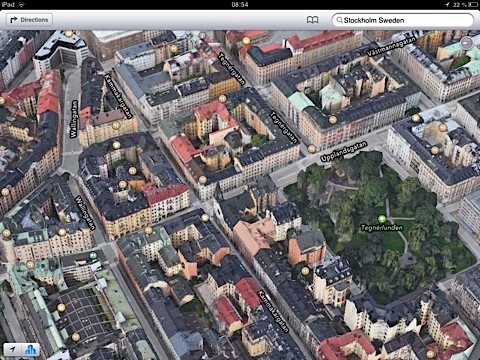Tap the Directions button
Viewport: 480px width, 360px height.
point(29,20)
